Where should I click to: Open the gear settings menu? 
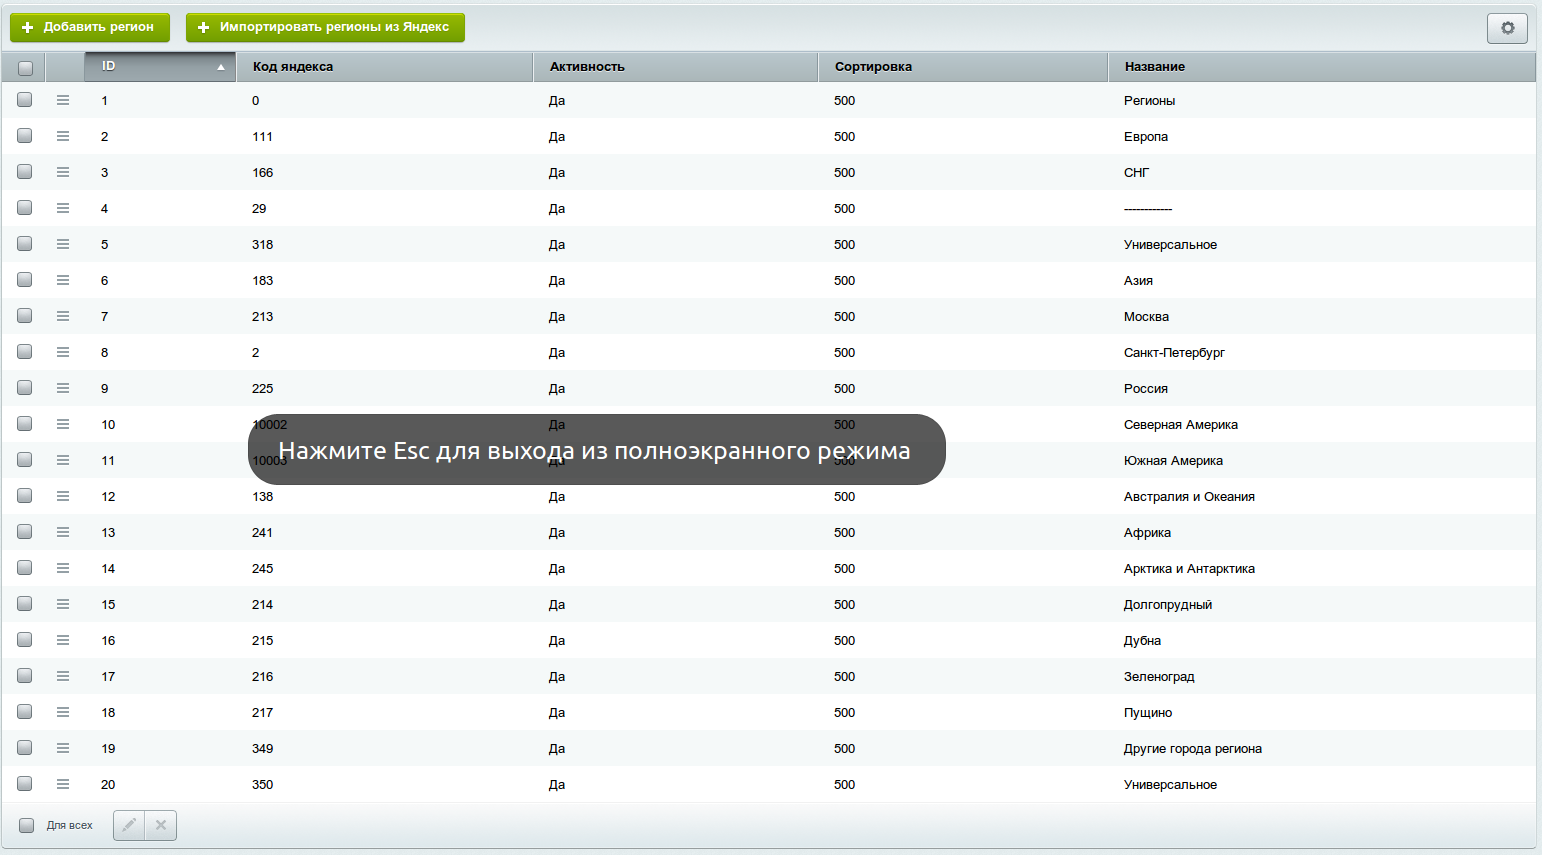[1507, 28]
